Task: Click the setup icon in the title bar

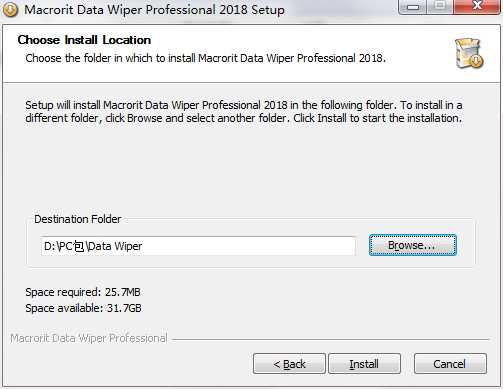Action: (10, 10)
